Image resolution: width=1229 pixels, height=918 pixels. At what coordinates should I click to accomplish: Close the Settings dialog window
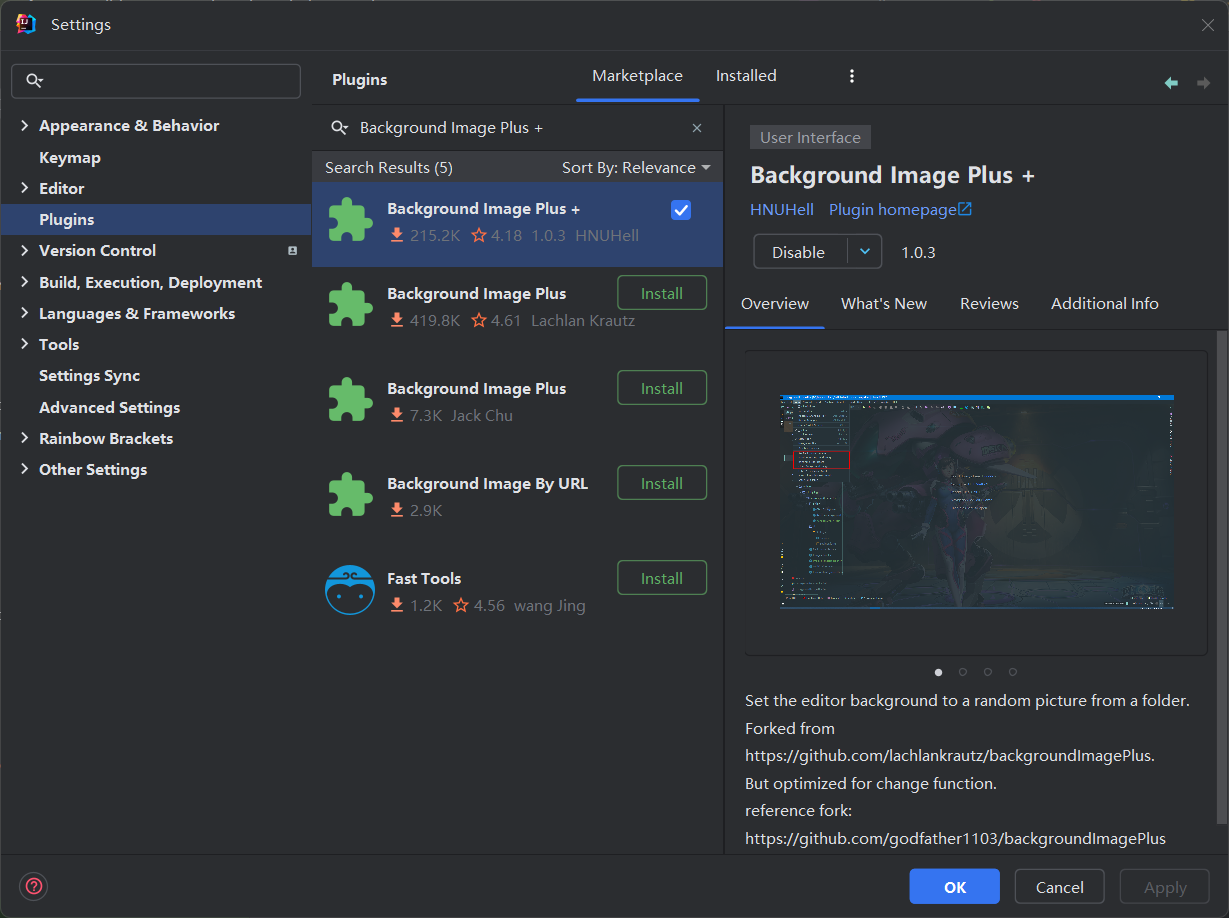click(x=1208, y=25)
